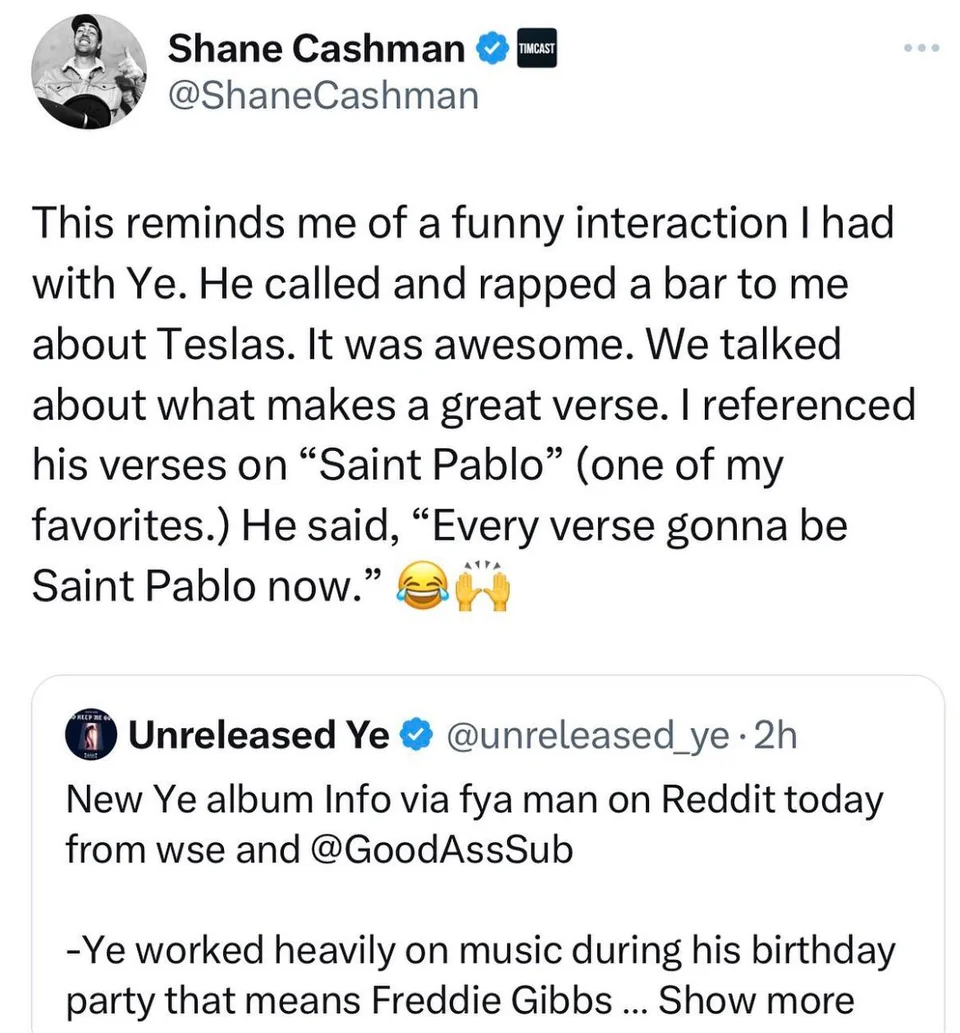Open the @GoodAssSub mention
Viewport: 960px width, 1033px height.
[446, 850]
